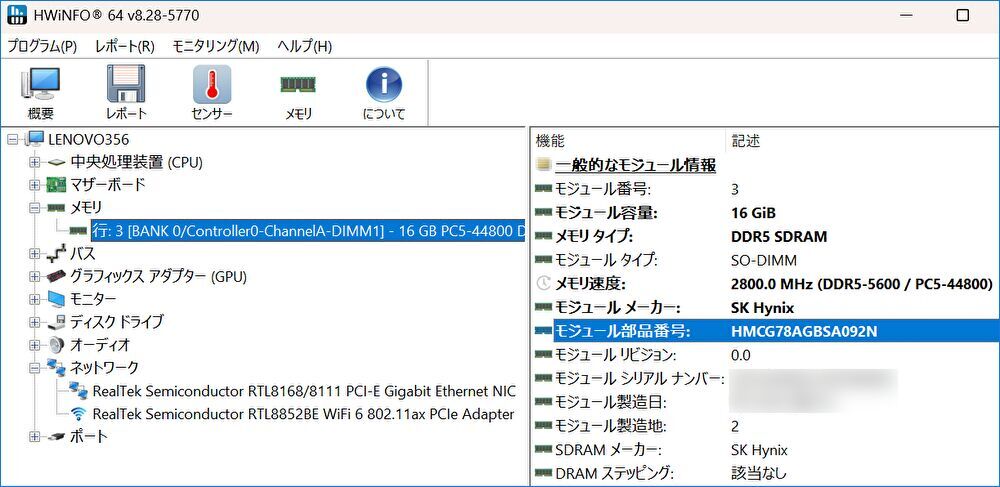Click the メモリ memory chip toolbar icon
Viewport: 1000px width, 487px height.
coord(298,93)
